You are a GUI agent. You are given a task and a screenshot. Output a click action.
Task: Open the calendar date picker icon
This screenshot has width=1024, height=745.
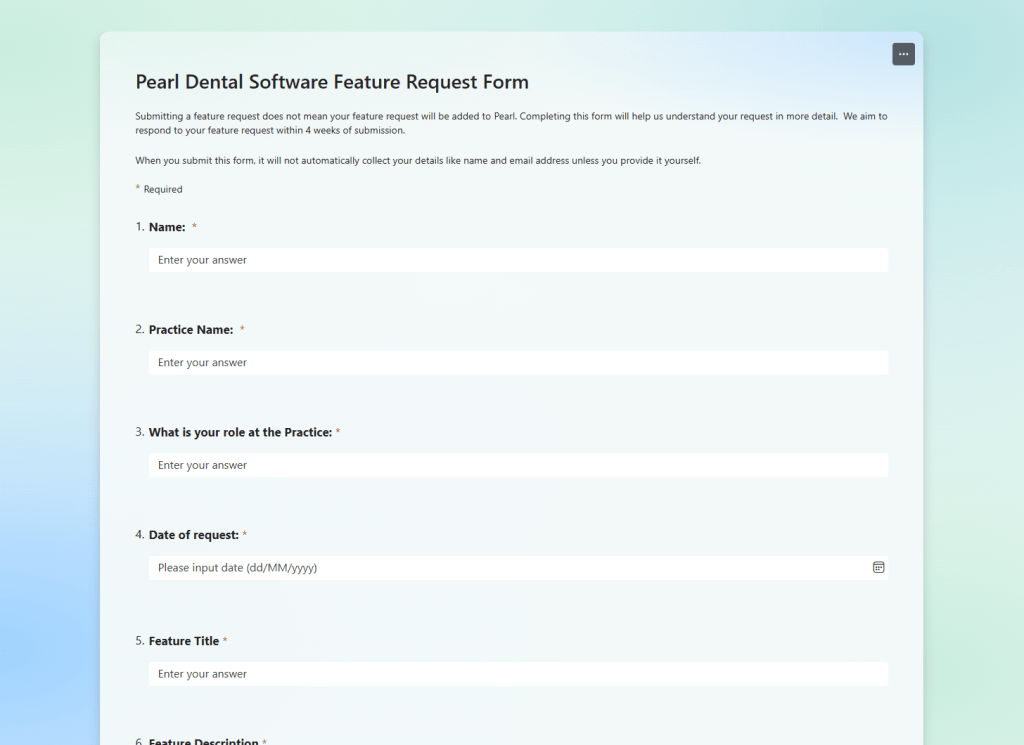point(878,567)
